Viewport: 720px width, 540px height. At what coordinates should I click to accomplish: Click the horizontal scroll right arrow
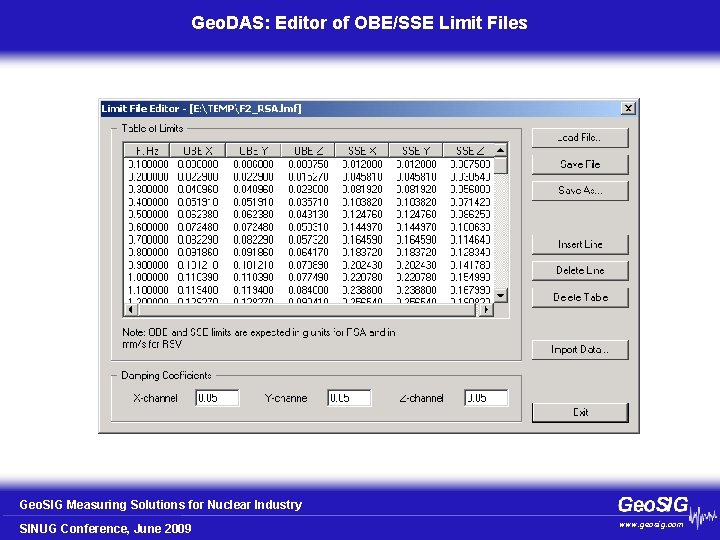click(x=486, y=309)
